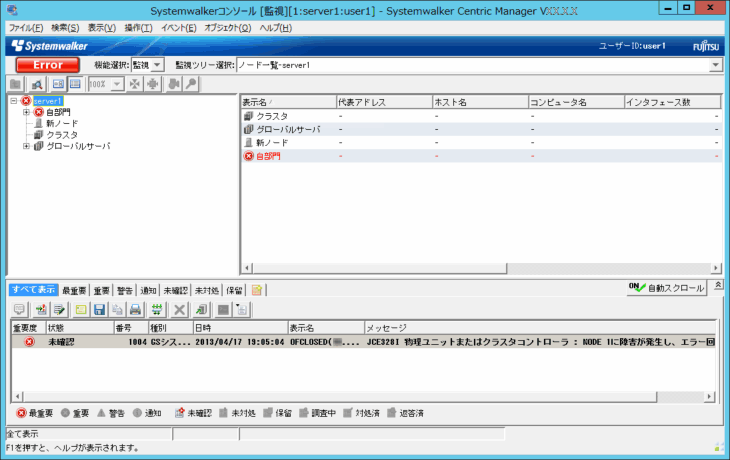Click event list horizontal scrollbar
The height and width of the screenshot is (460, 730).
[339, 397]
